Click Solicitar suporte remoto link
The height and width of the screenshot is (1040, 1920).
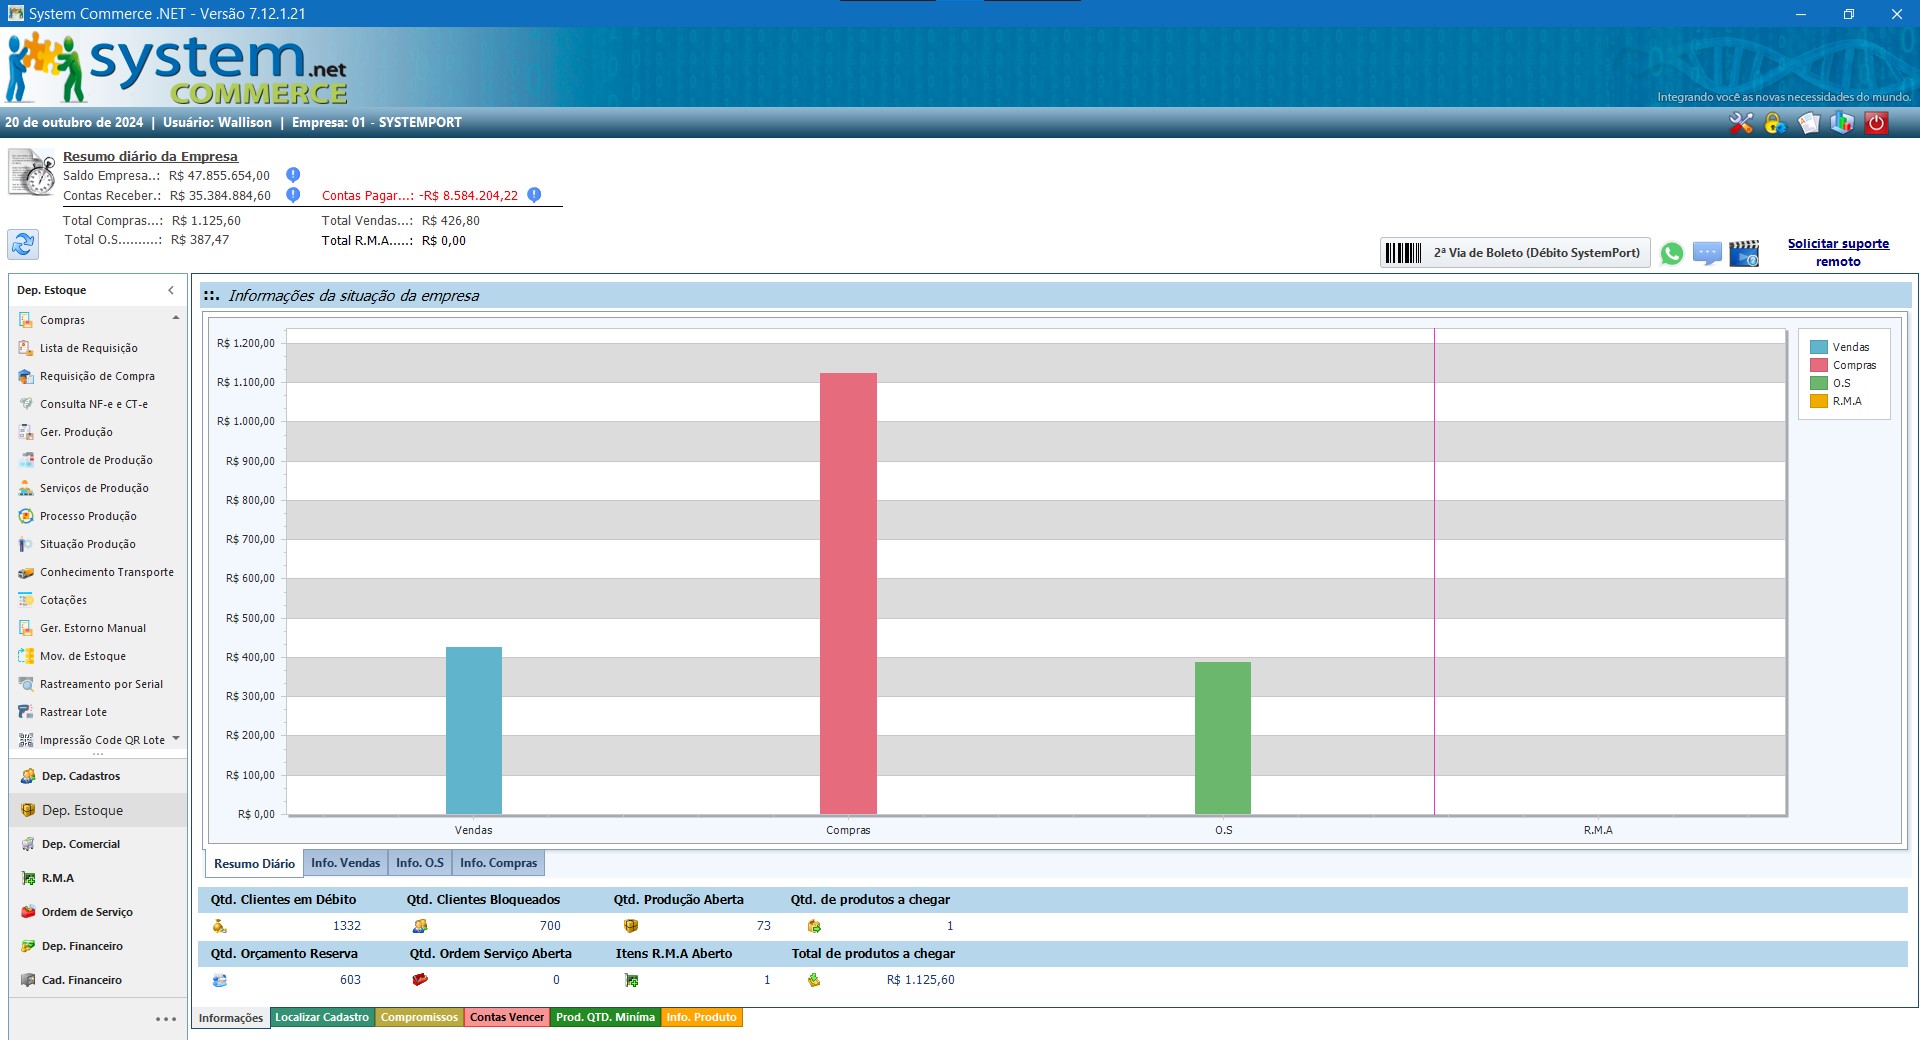coord(1838,252)
